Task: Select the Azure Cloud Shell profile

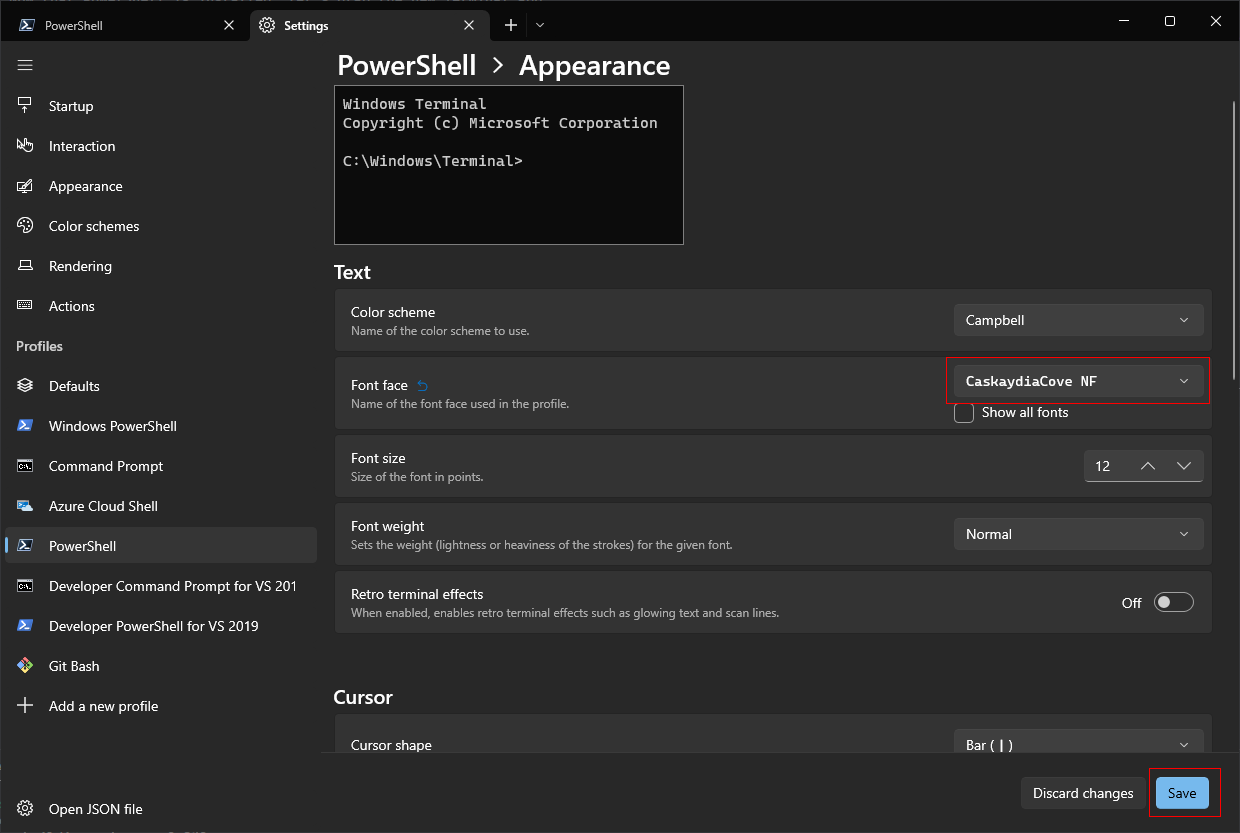Action: 161,506
